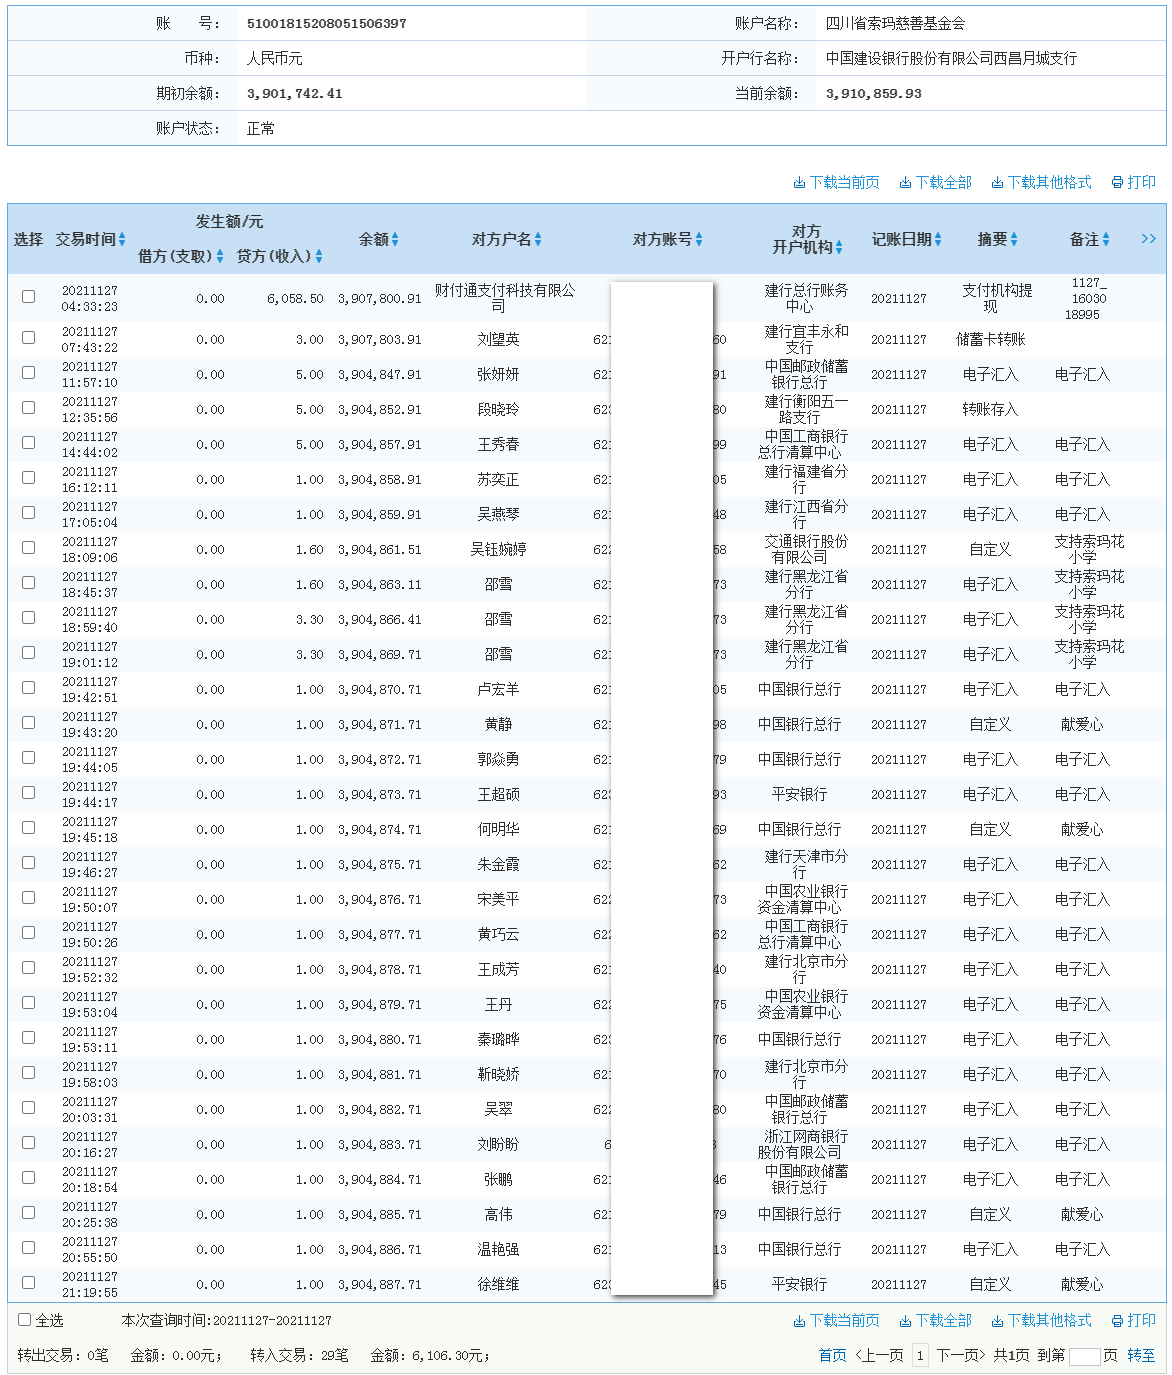Click the top print icon

coord(1116,183)
